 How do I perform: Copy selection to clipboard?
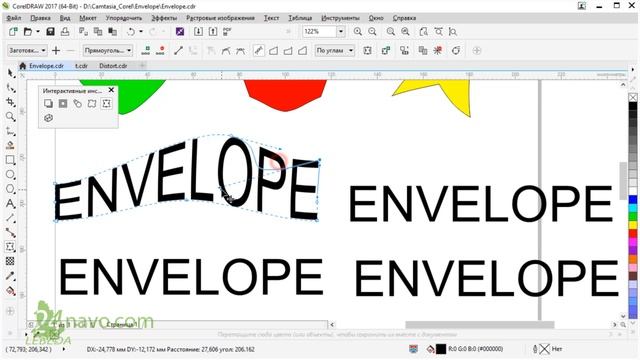pos(98,31)
